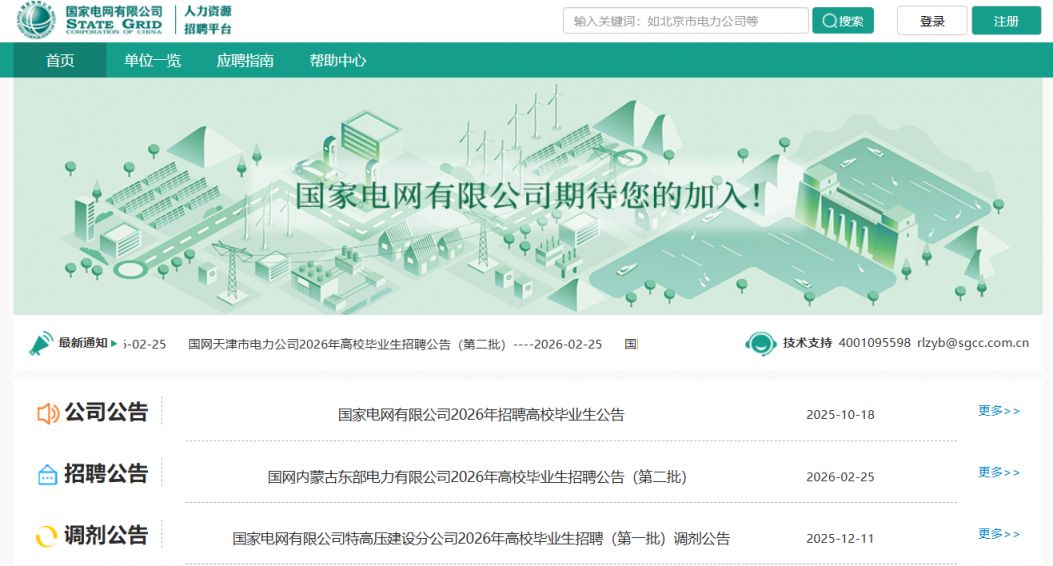Open 更多>> link in 调剂公告 row
This screenshot has width=1053, height=566.
(999, 534)
